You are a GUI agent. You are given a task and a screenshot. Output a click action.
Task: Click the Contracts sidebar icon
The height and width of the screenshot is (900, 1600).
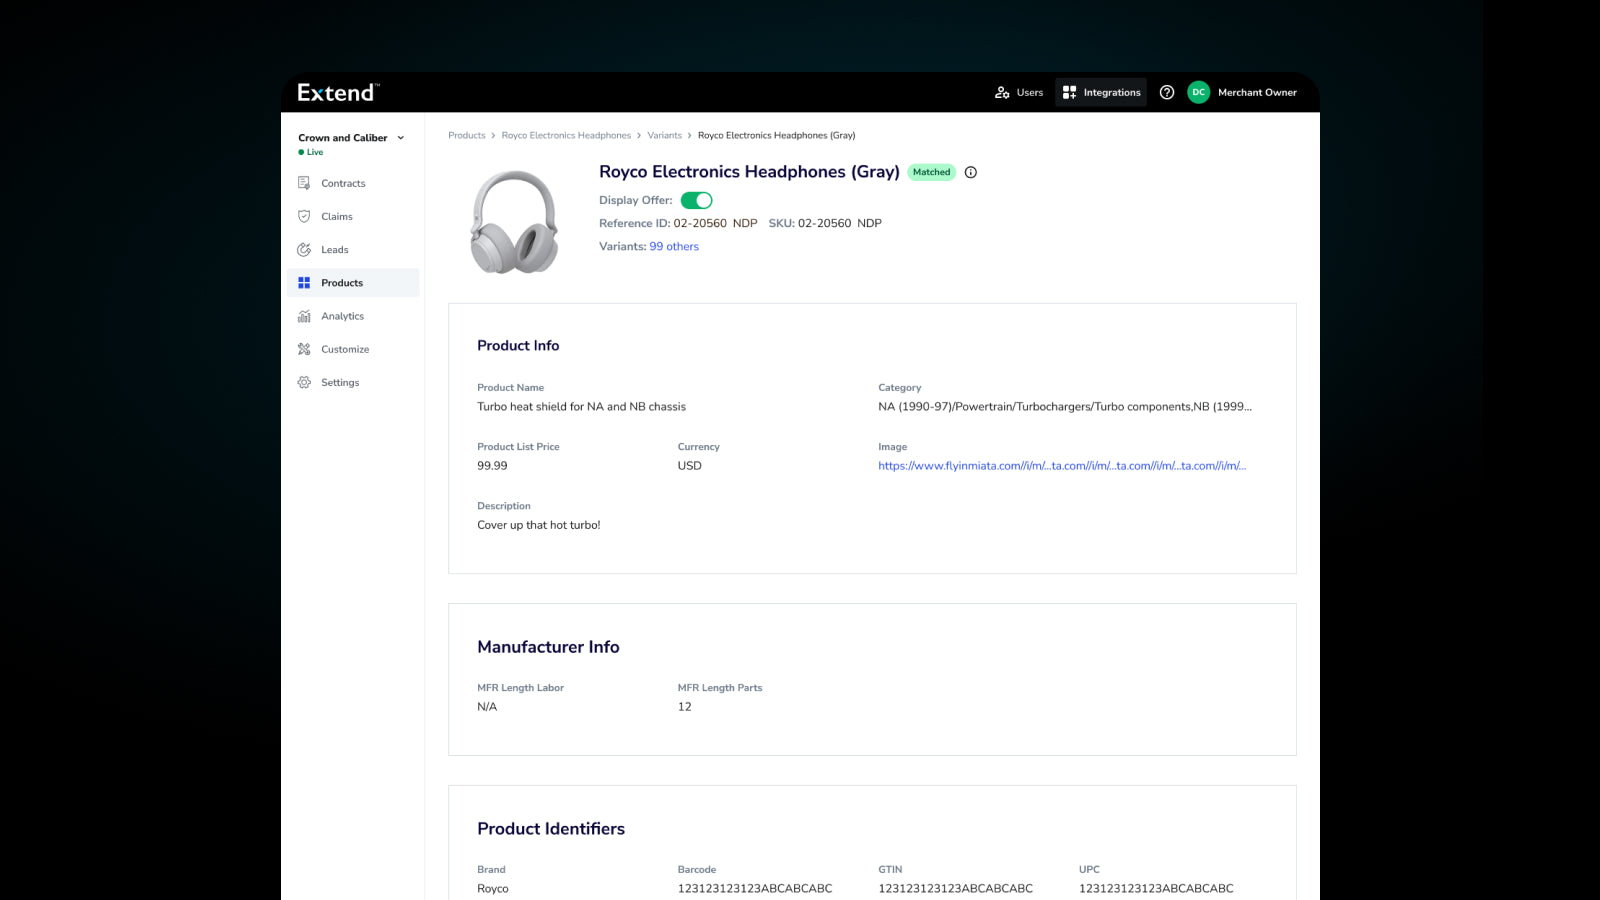tap(304, 183)
